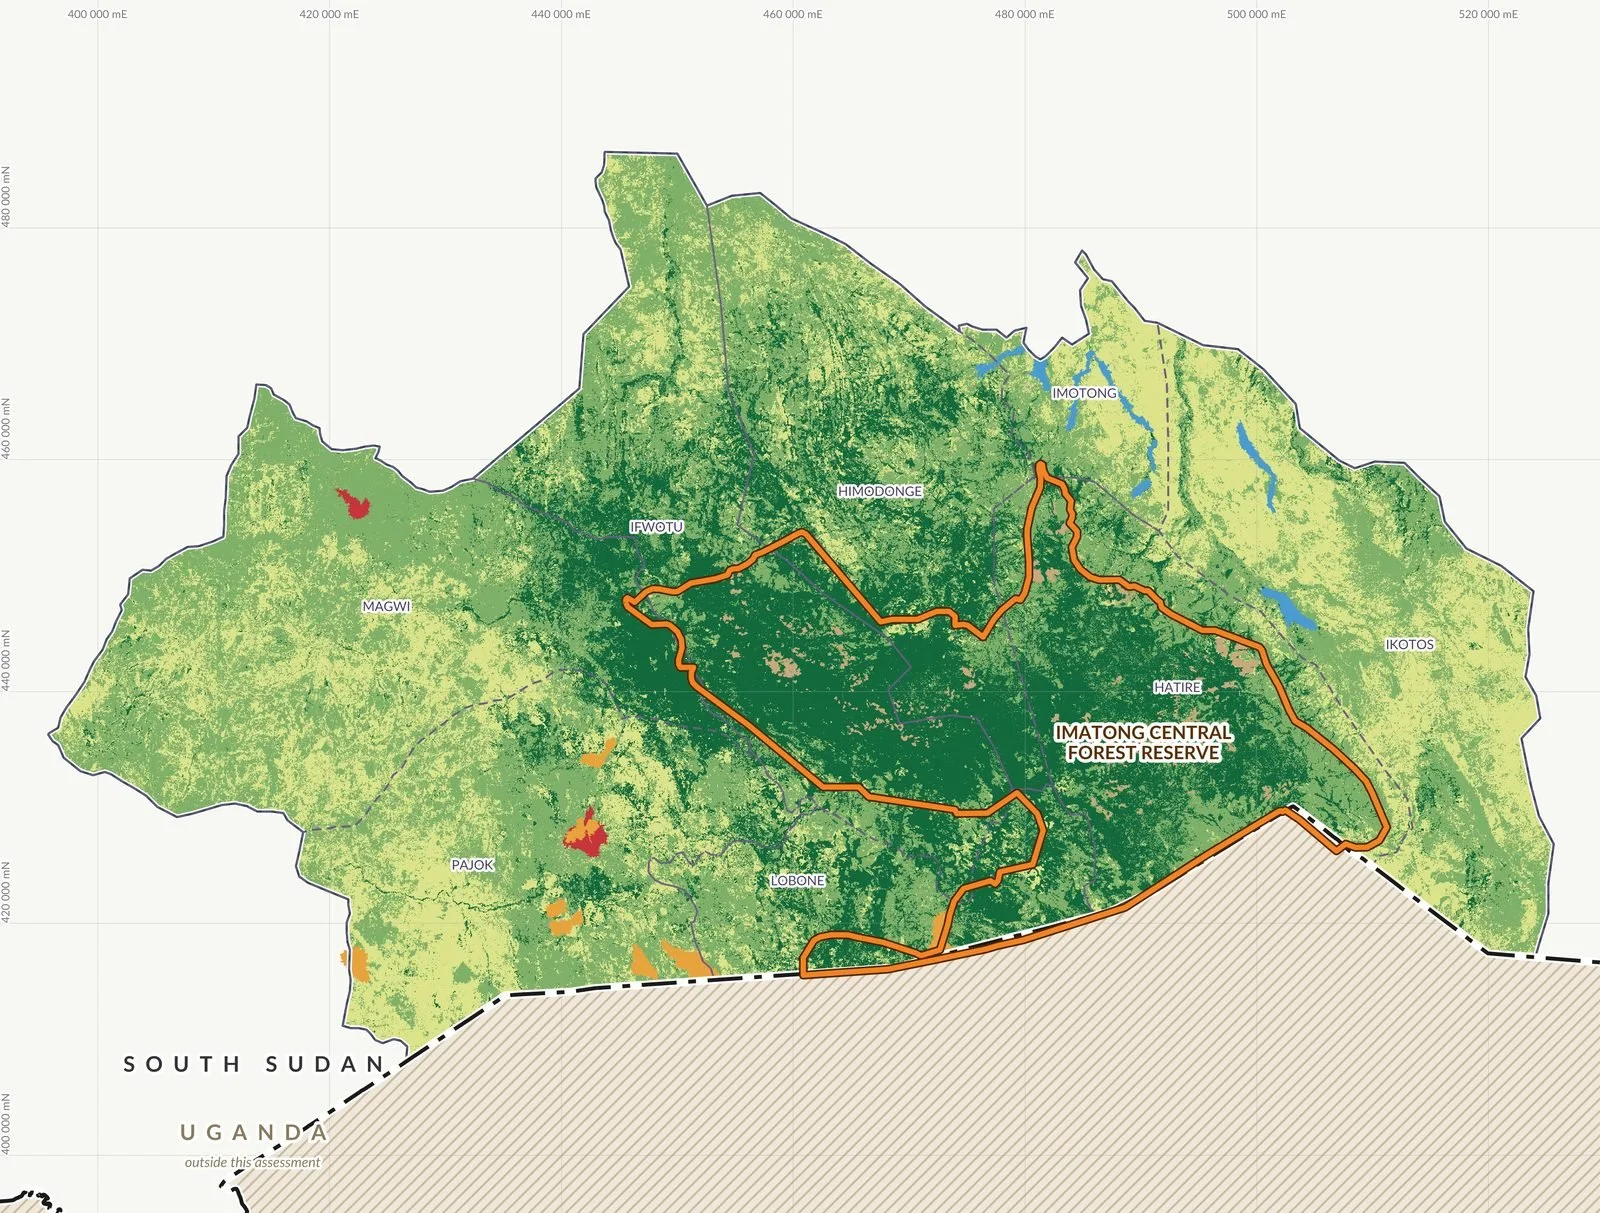Image resolution: width=1600 pixels, height=1213 pixels.
Task: Click the 400 000 mE easting label
Action: (x=97, y=14)
